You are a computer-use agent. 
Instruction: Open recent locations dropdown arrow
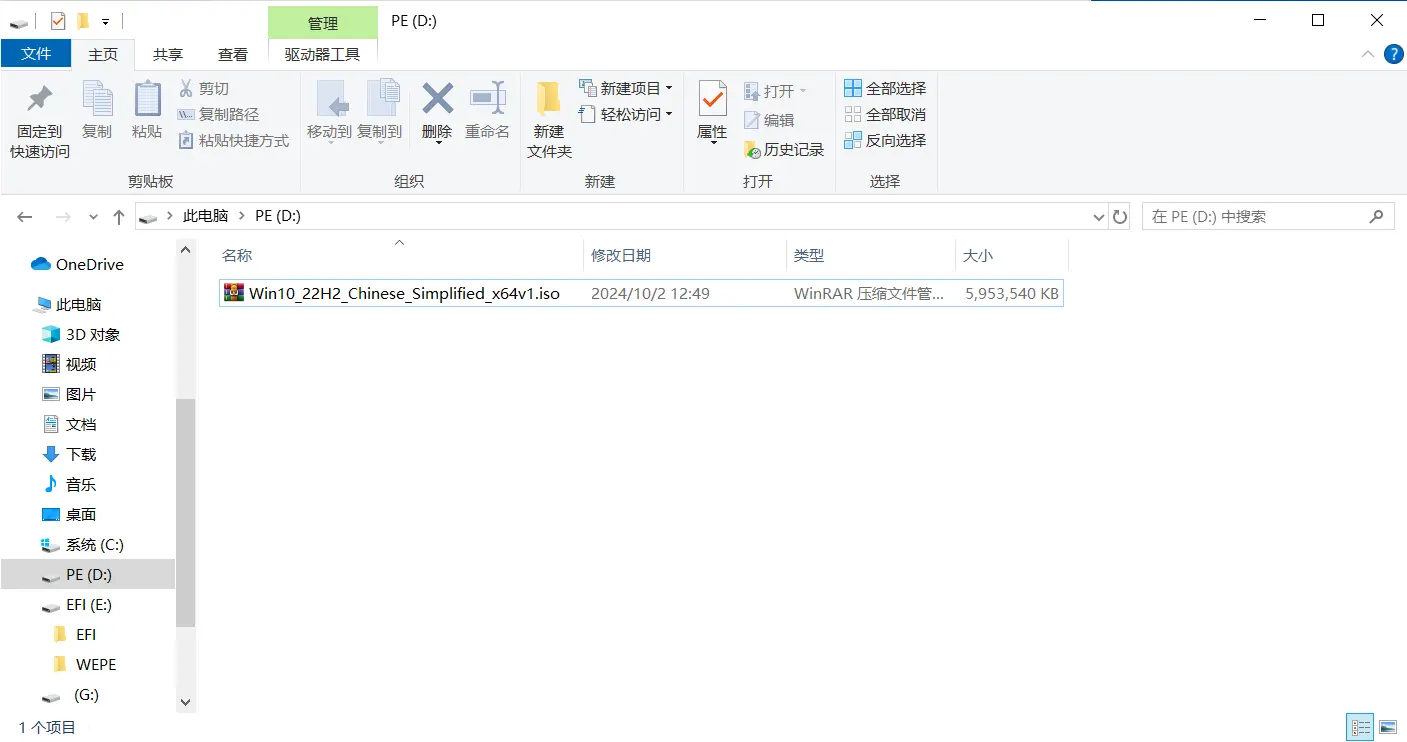pos(94,216)
